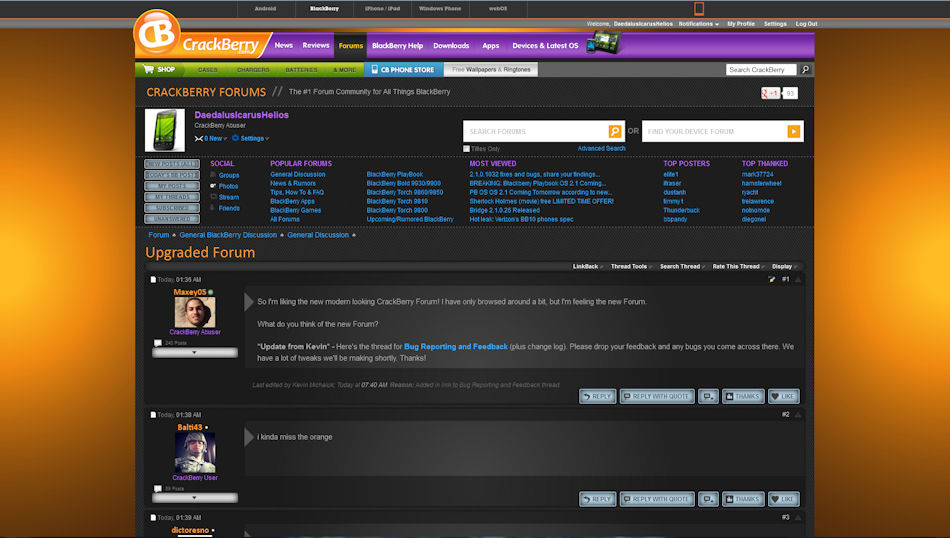Click Thanks on Maxey05's post
The image size is (950, 538).
click(743, 396)
